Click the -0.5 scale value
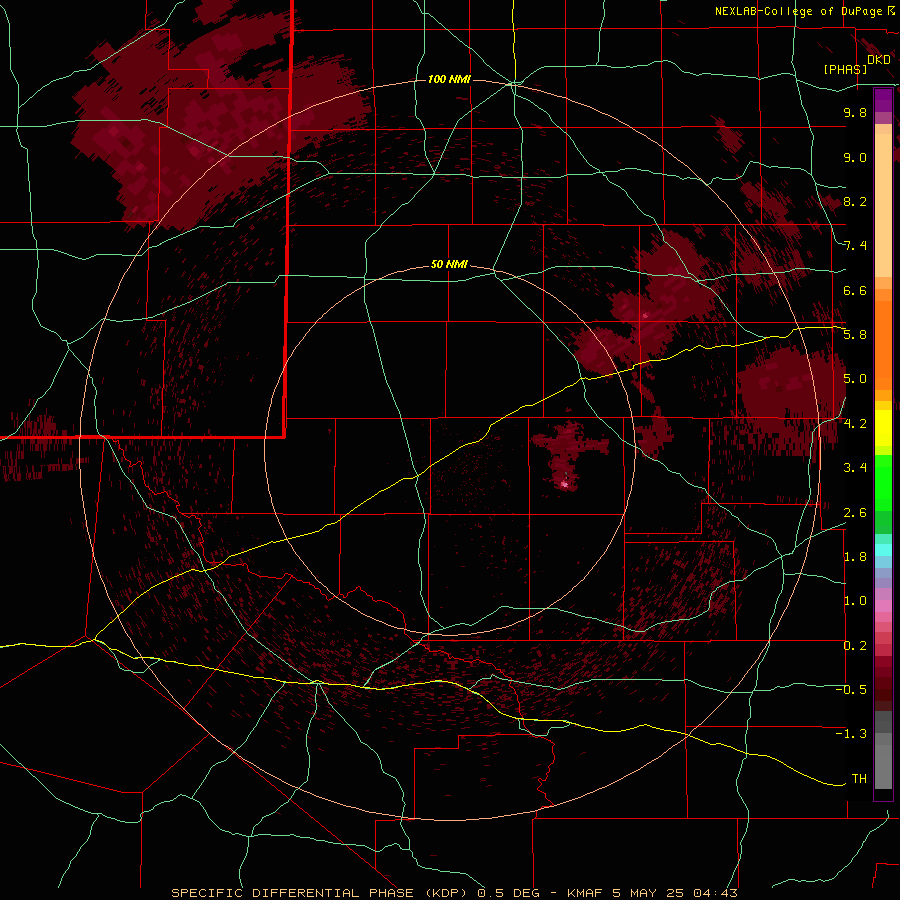 pyautogui.click(x=852, y=690)
